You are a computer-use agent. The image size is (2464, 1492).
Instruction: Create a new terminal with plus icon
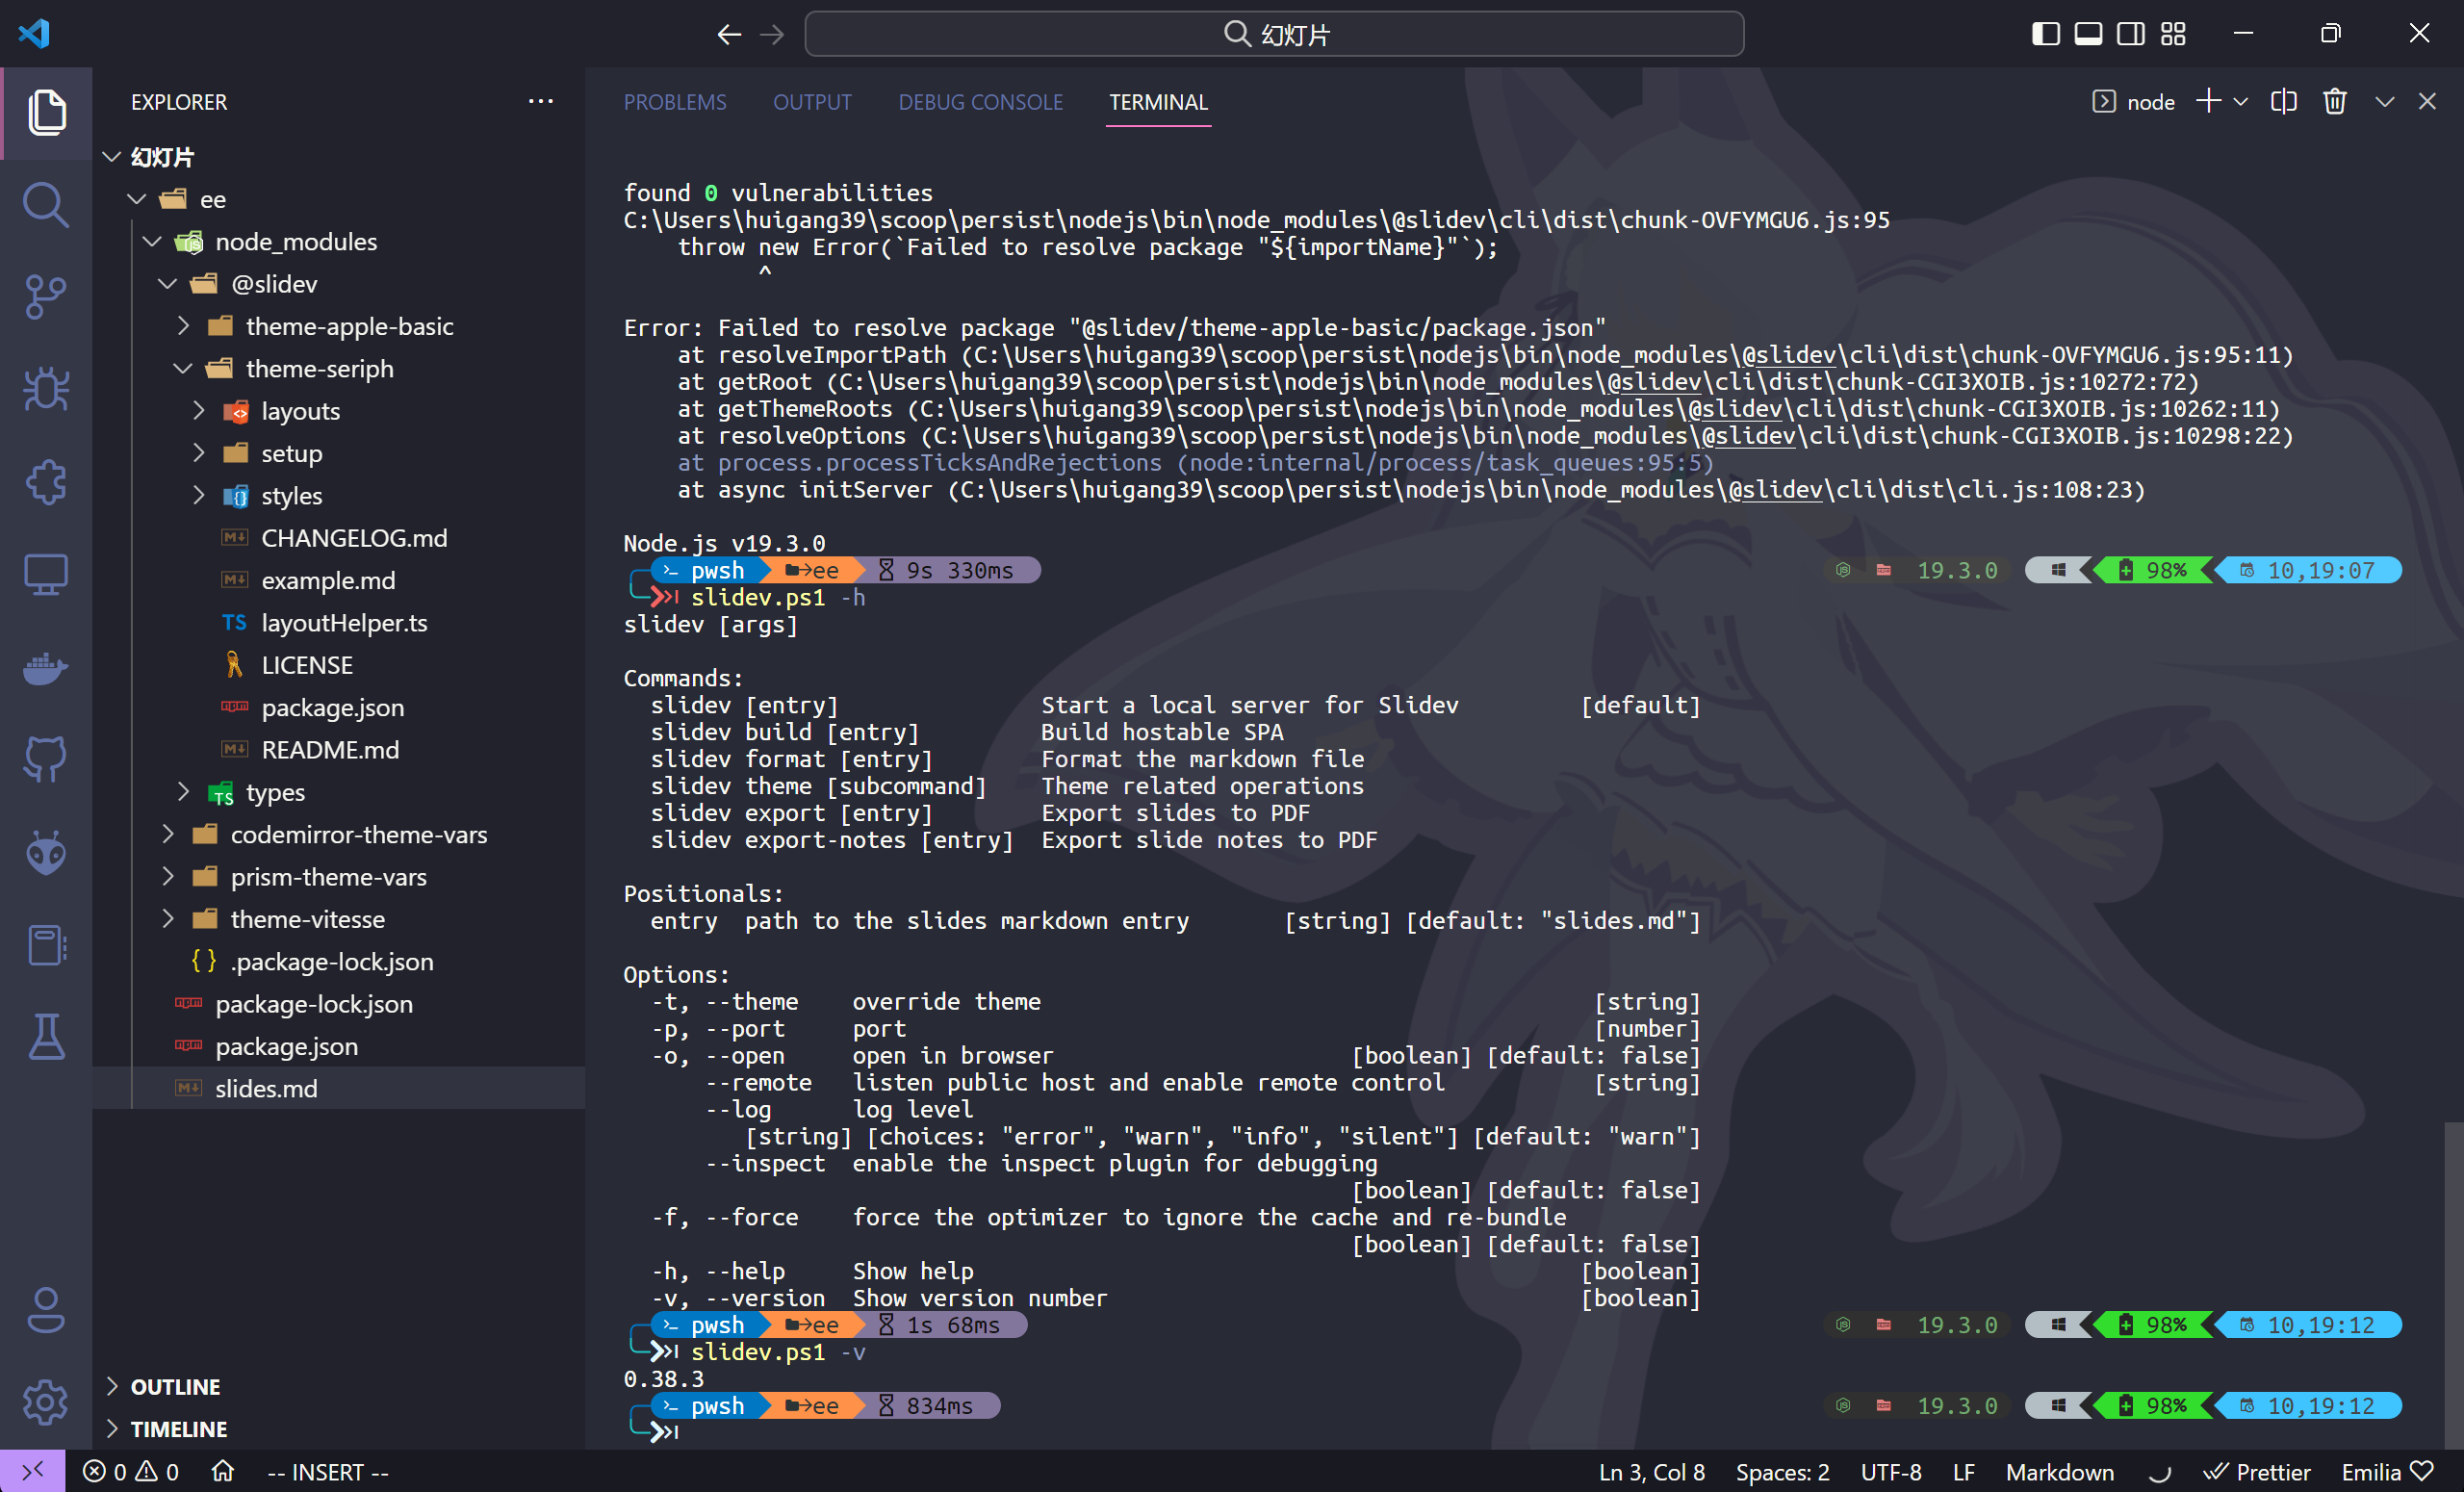[2207, 101]
